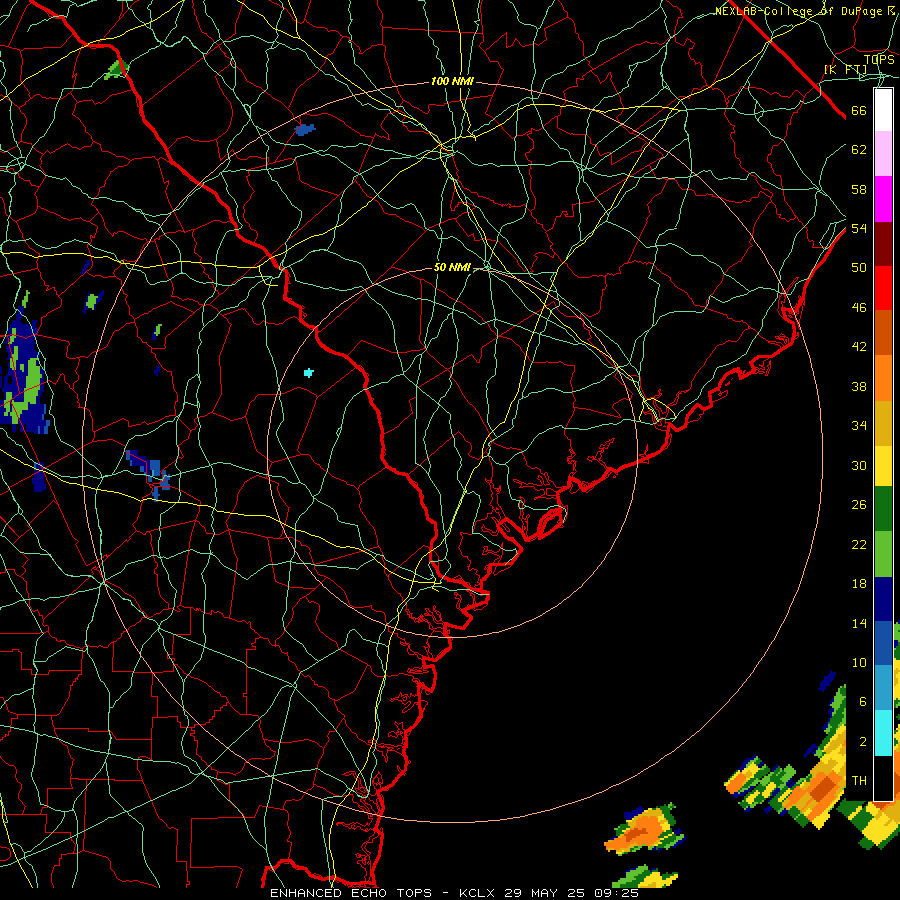Click the "100 NMI" range ring label
The height and width of the screenshot is (900, 900).
[x=452, y=82]
